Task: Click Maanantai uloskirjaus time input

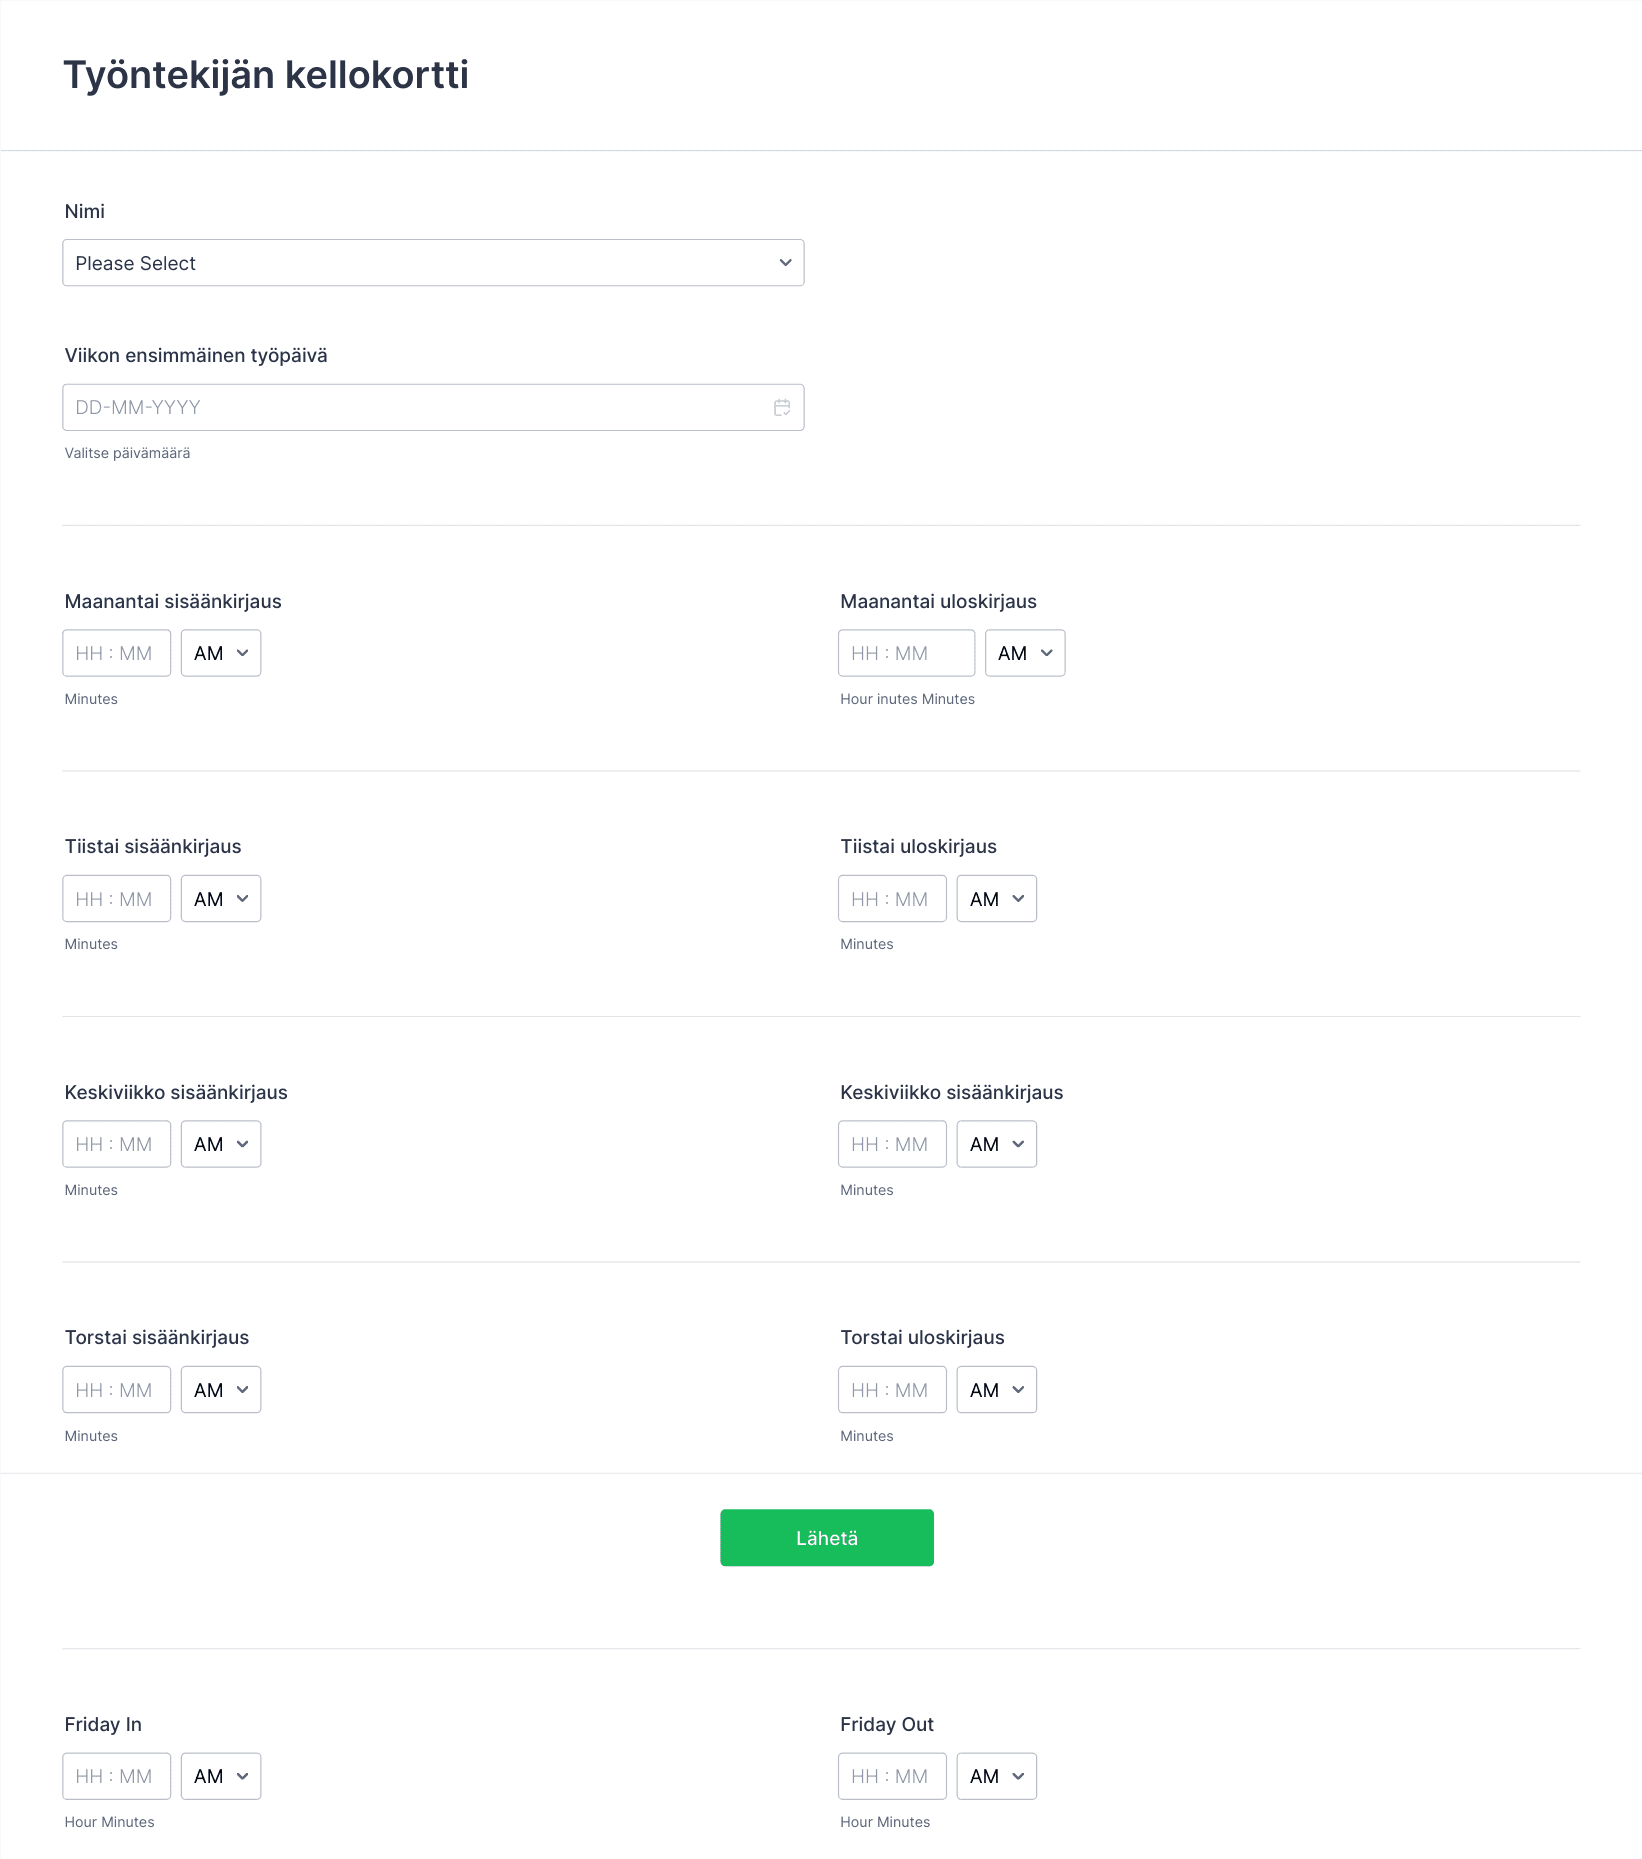Action: 907,653
